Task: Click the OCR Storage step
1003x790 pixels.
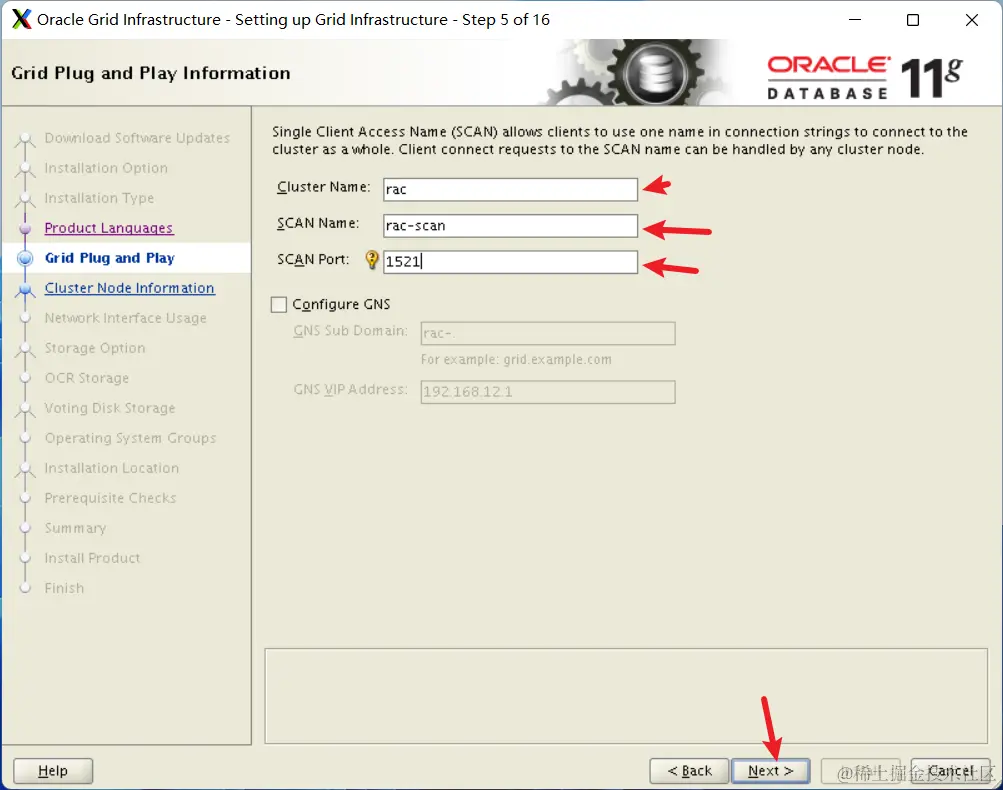Action: (86, 379)
